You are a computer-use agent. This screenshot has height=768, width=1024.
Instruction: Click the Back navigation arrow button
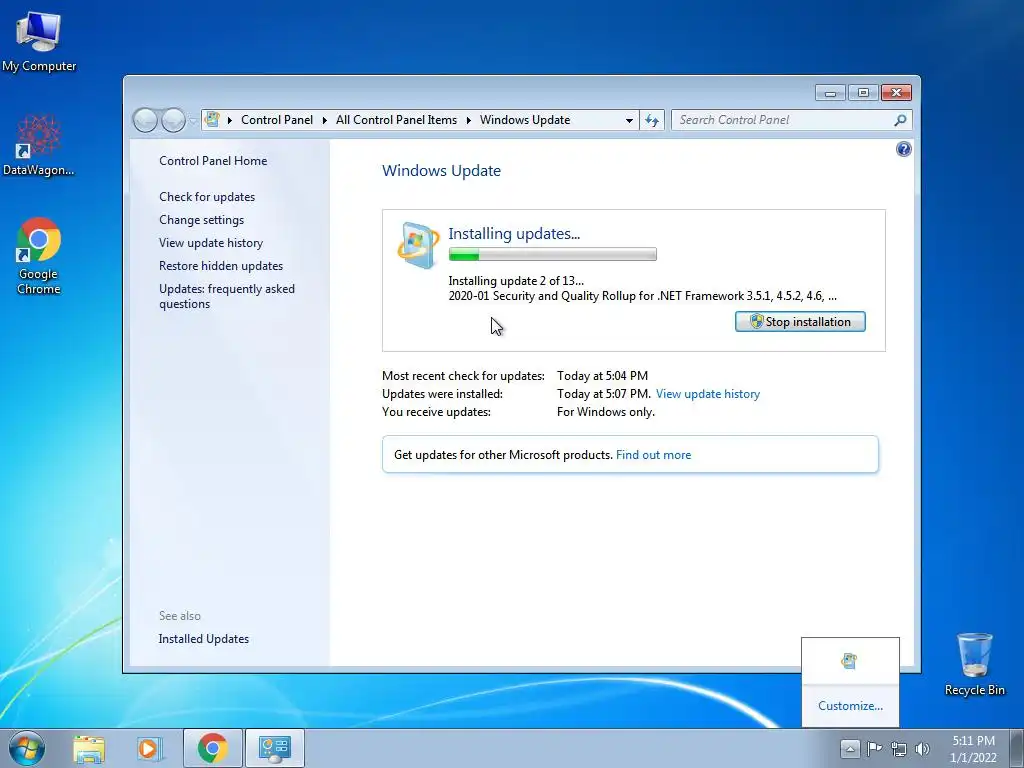(145, 120)
